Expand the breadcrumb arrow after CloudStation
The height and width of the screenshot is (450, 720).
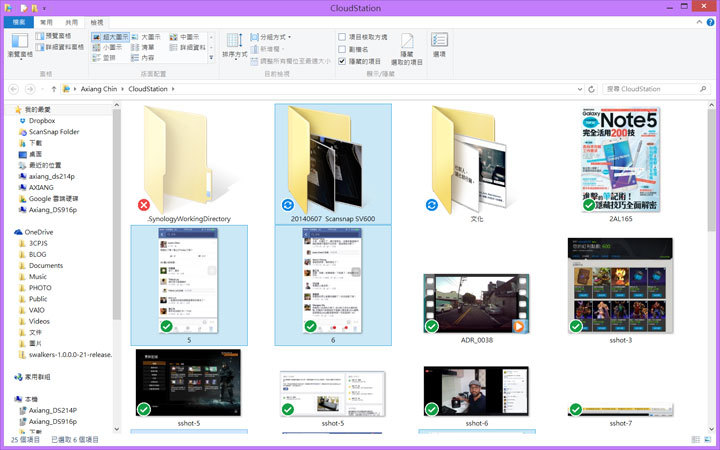[174, 89]
